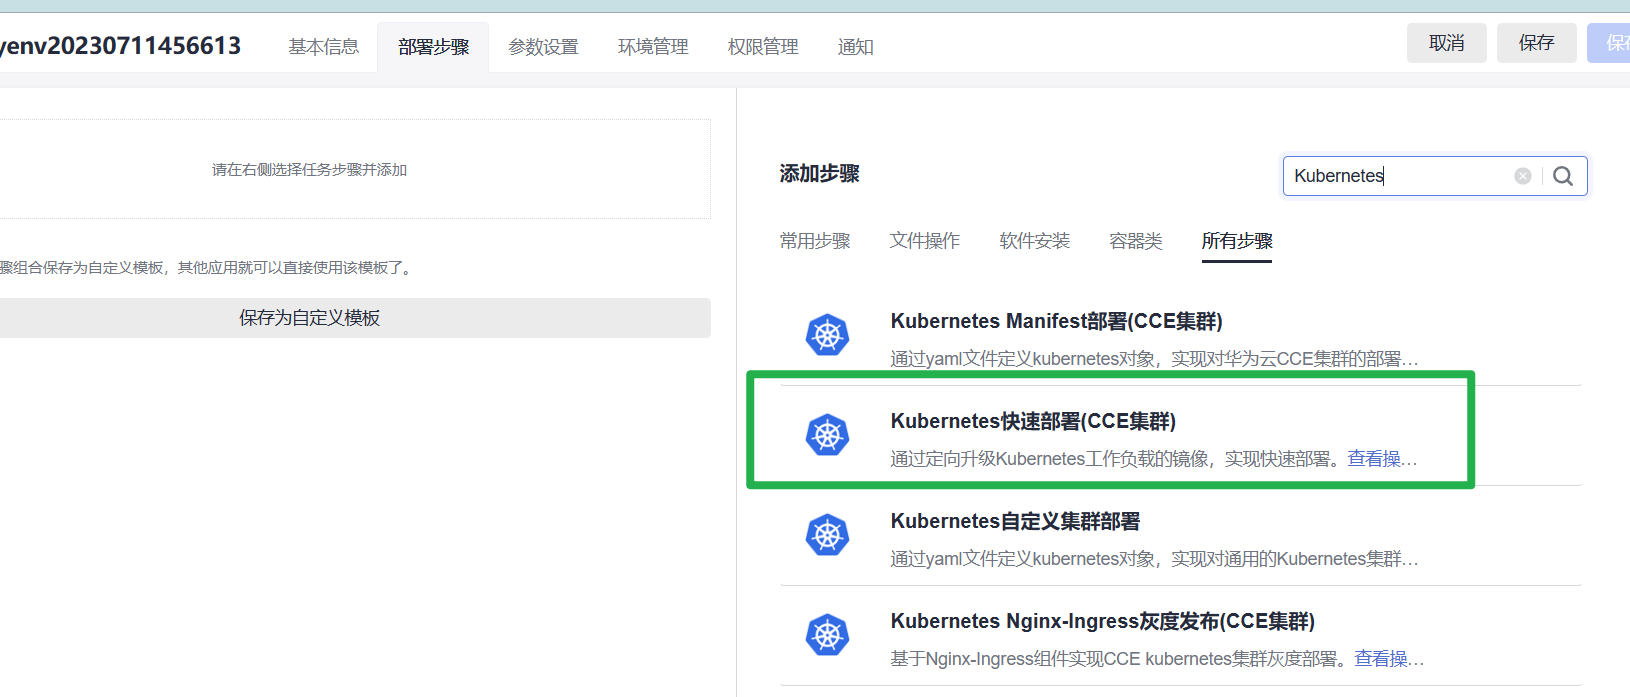
Task: Go to the 参数设置 tab
Action: (543, 47)
